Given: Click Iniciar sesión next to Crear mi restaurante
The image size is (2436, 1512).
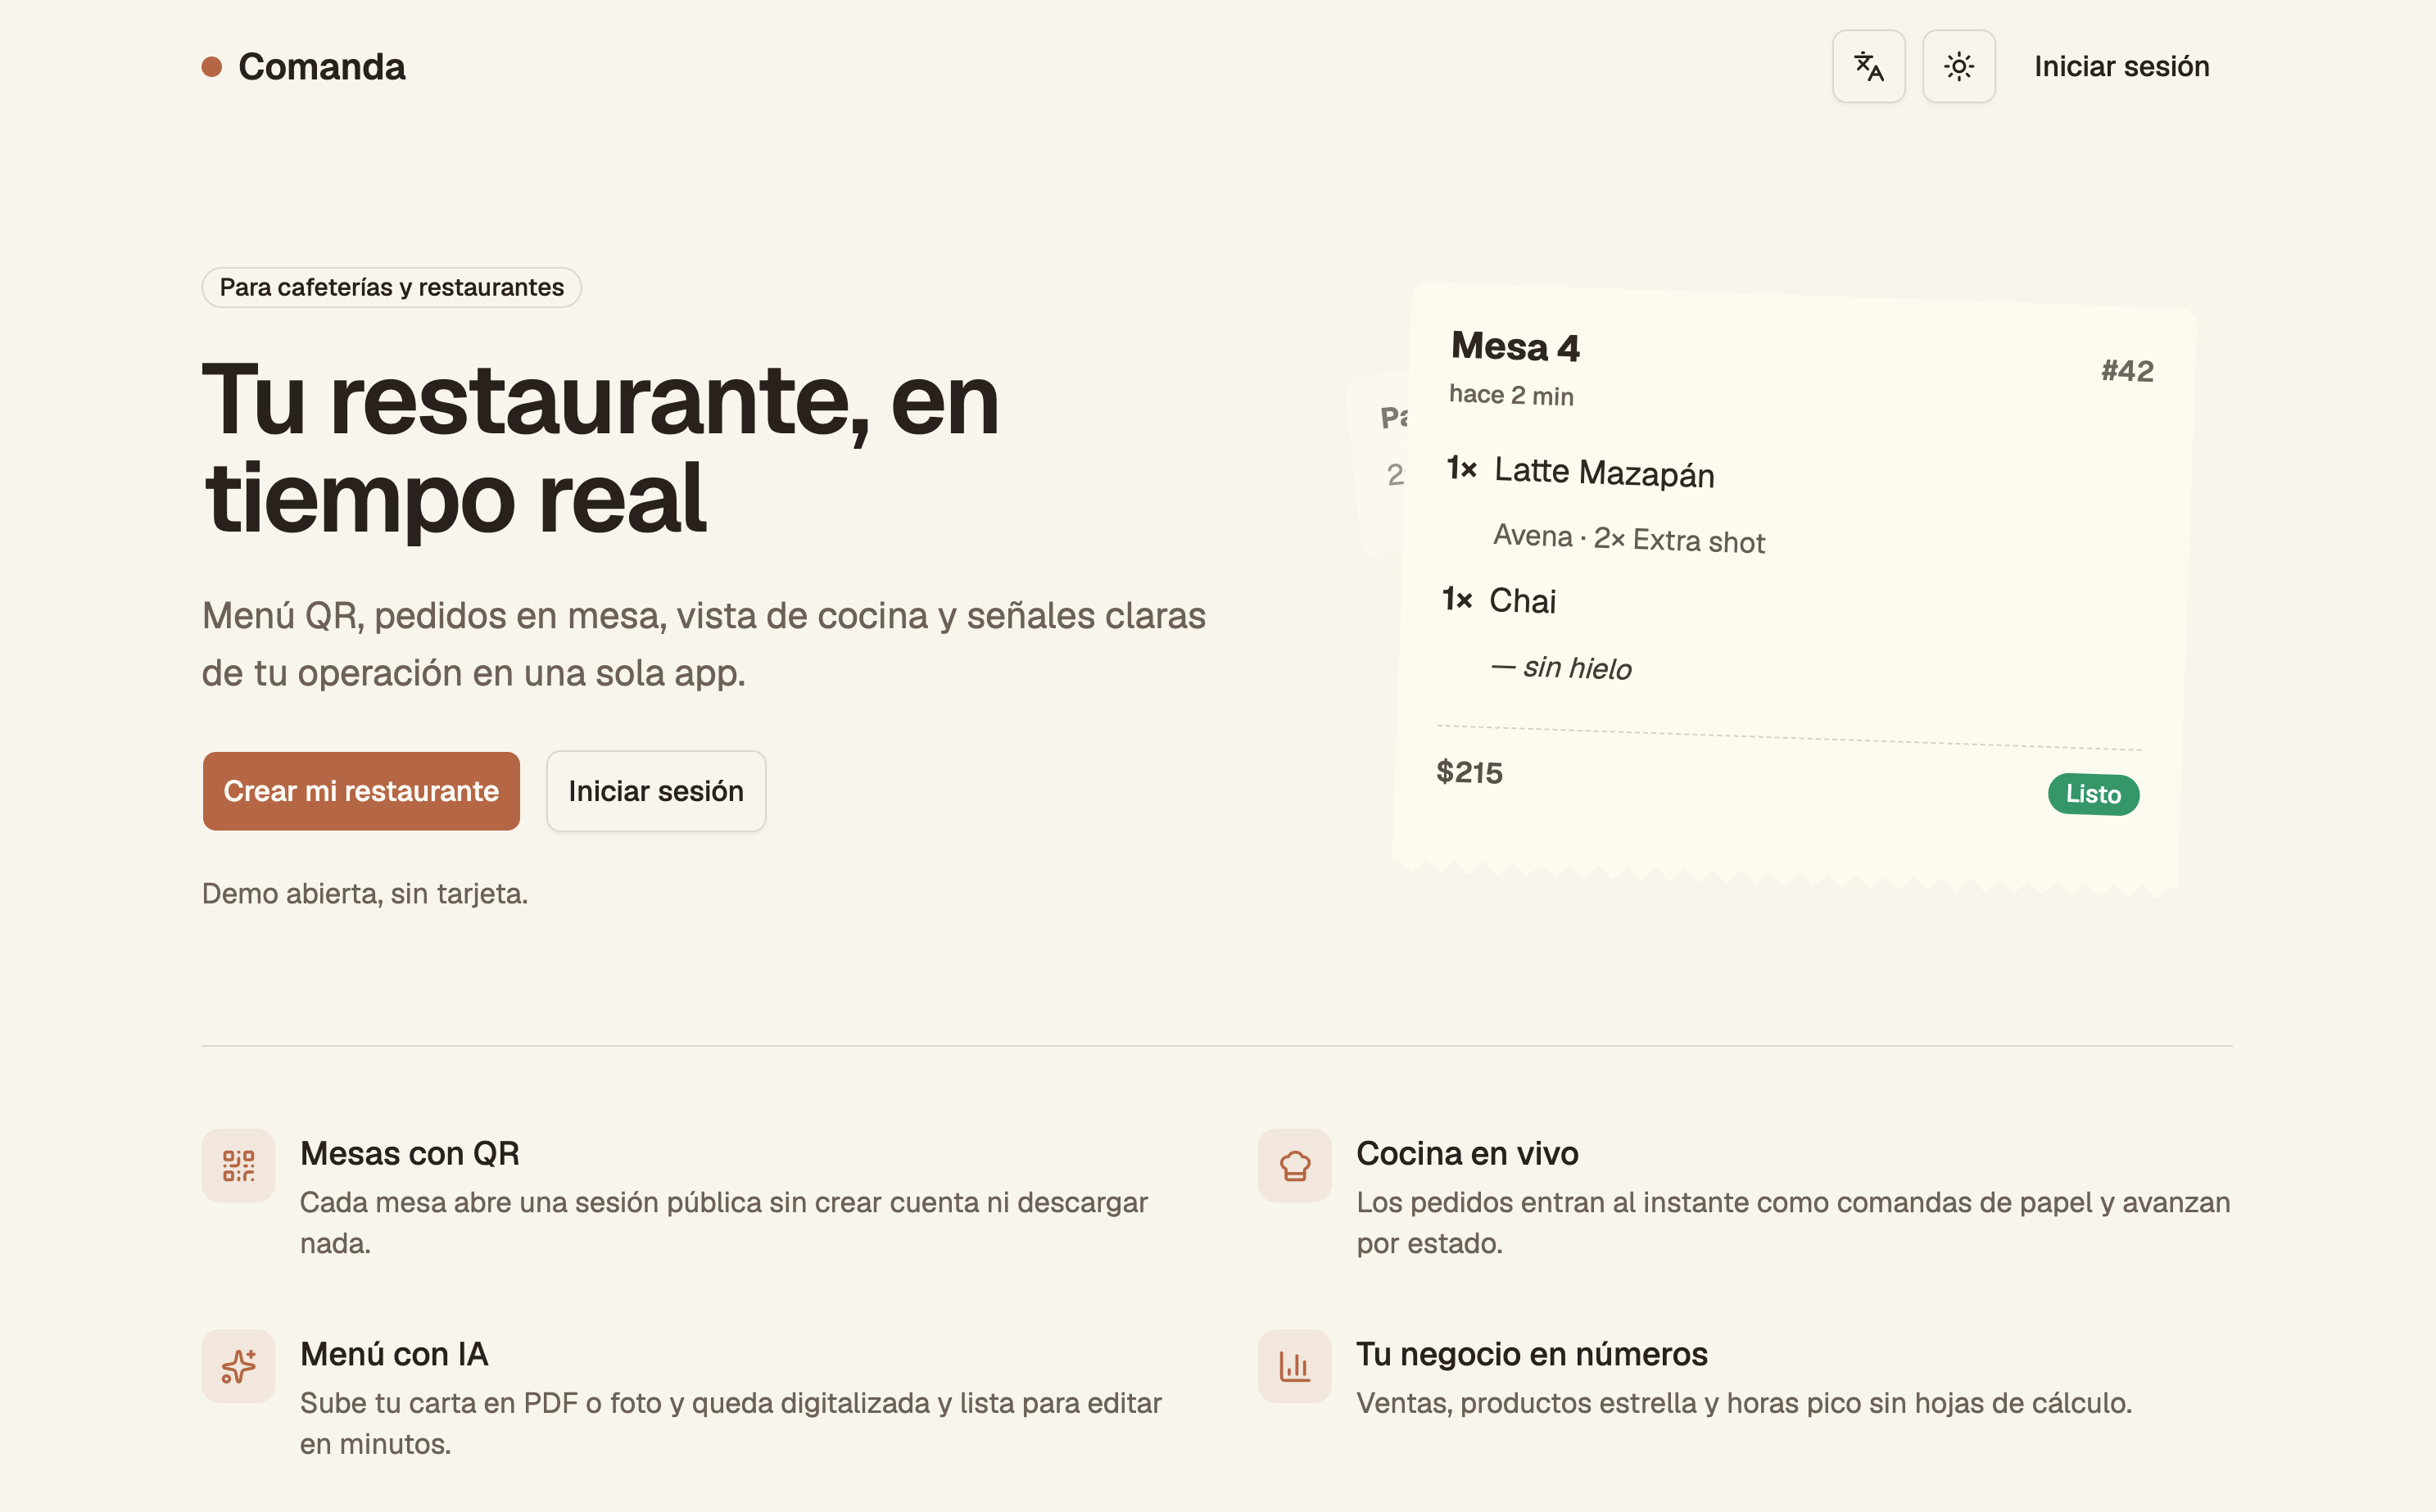Looking at the screenshot, I should [x=656, y=791].
